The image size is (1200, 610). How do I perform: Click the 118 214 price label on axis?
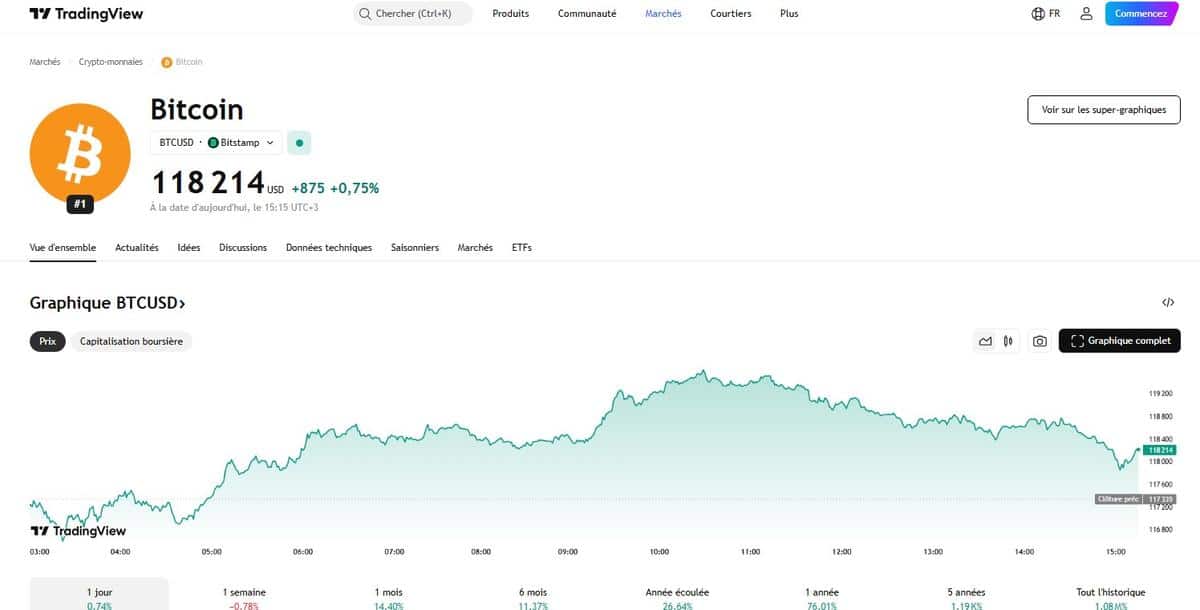click(x=1160, y=450)
